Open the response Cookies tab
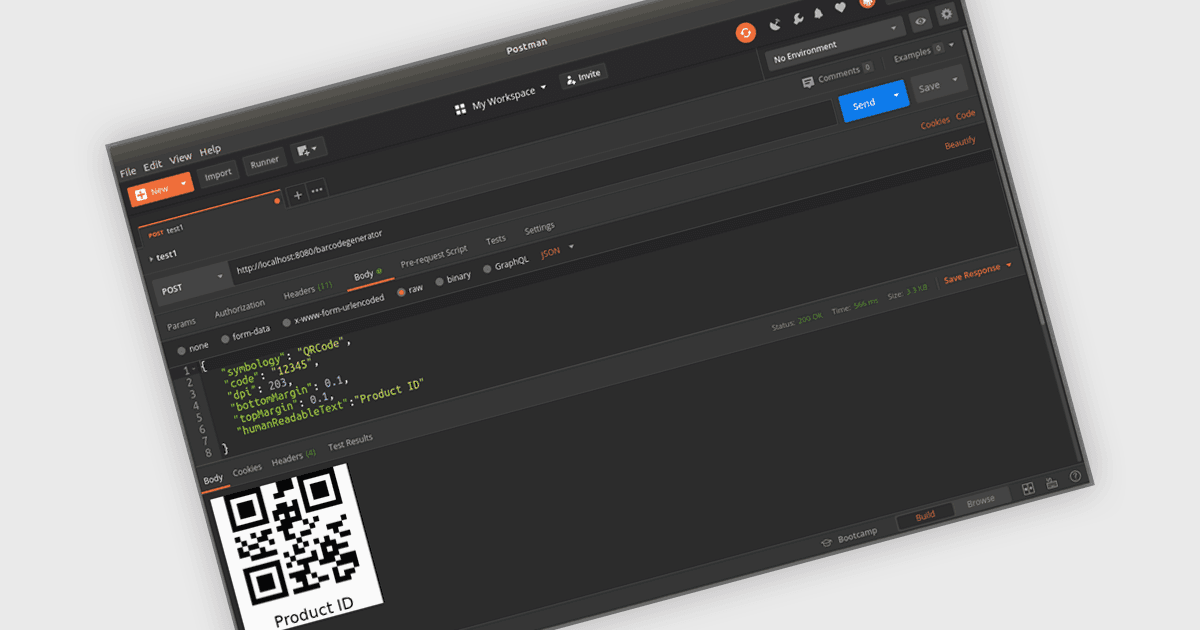Screen dimensions: 1200x630 click(247, 469)
